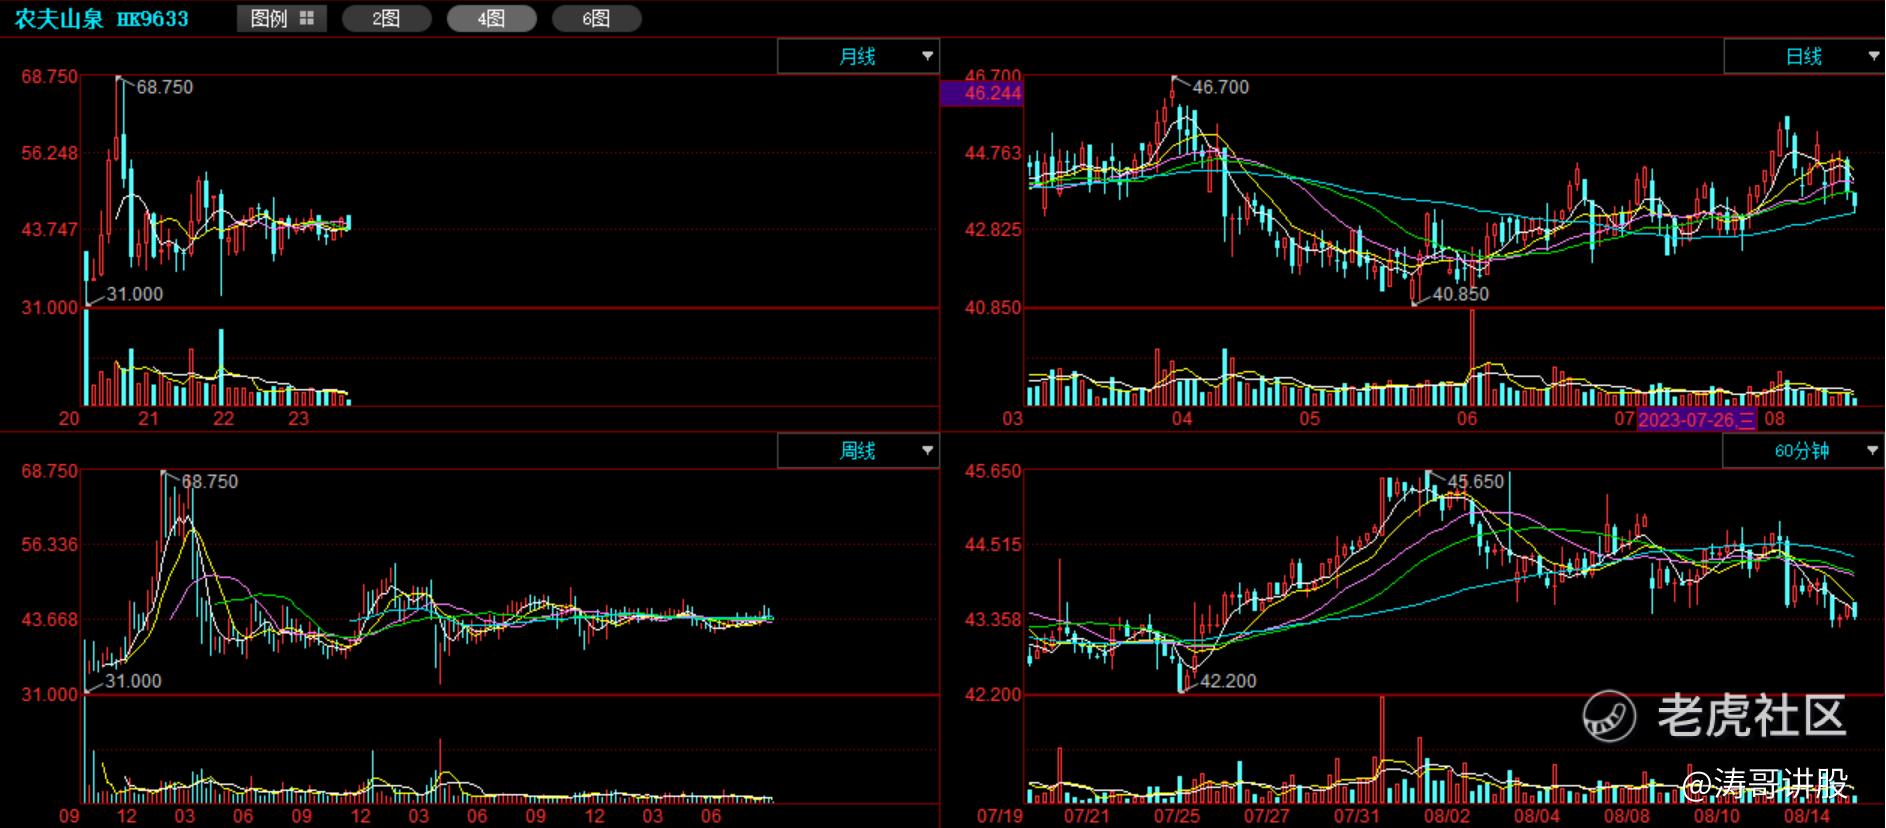The height and width of the screenshot is (828, 1886).
Task: Click year label 23 under monthly chart
Action: coord(298,419)
